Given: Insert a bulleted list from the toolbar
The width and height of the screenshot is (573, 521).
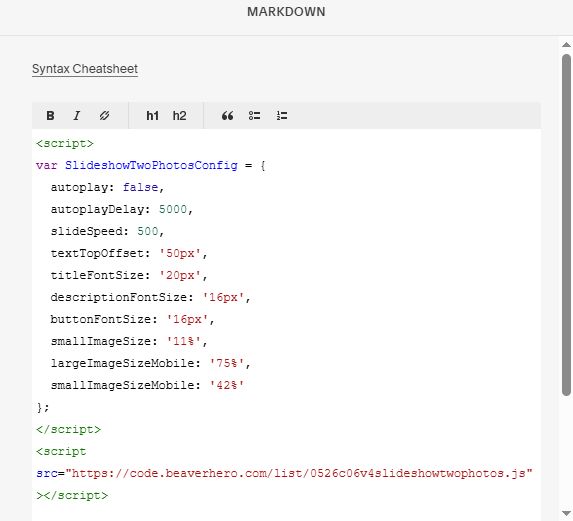Looking at the screenshot, I should pos(254,116).
